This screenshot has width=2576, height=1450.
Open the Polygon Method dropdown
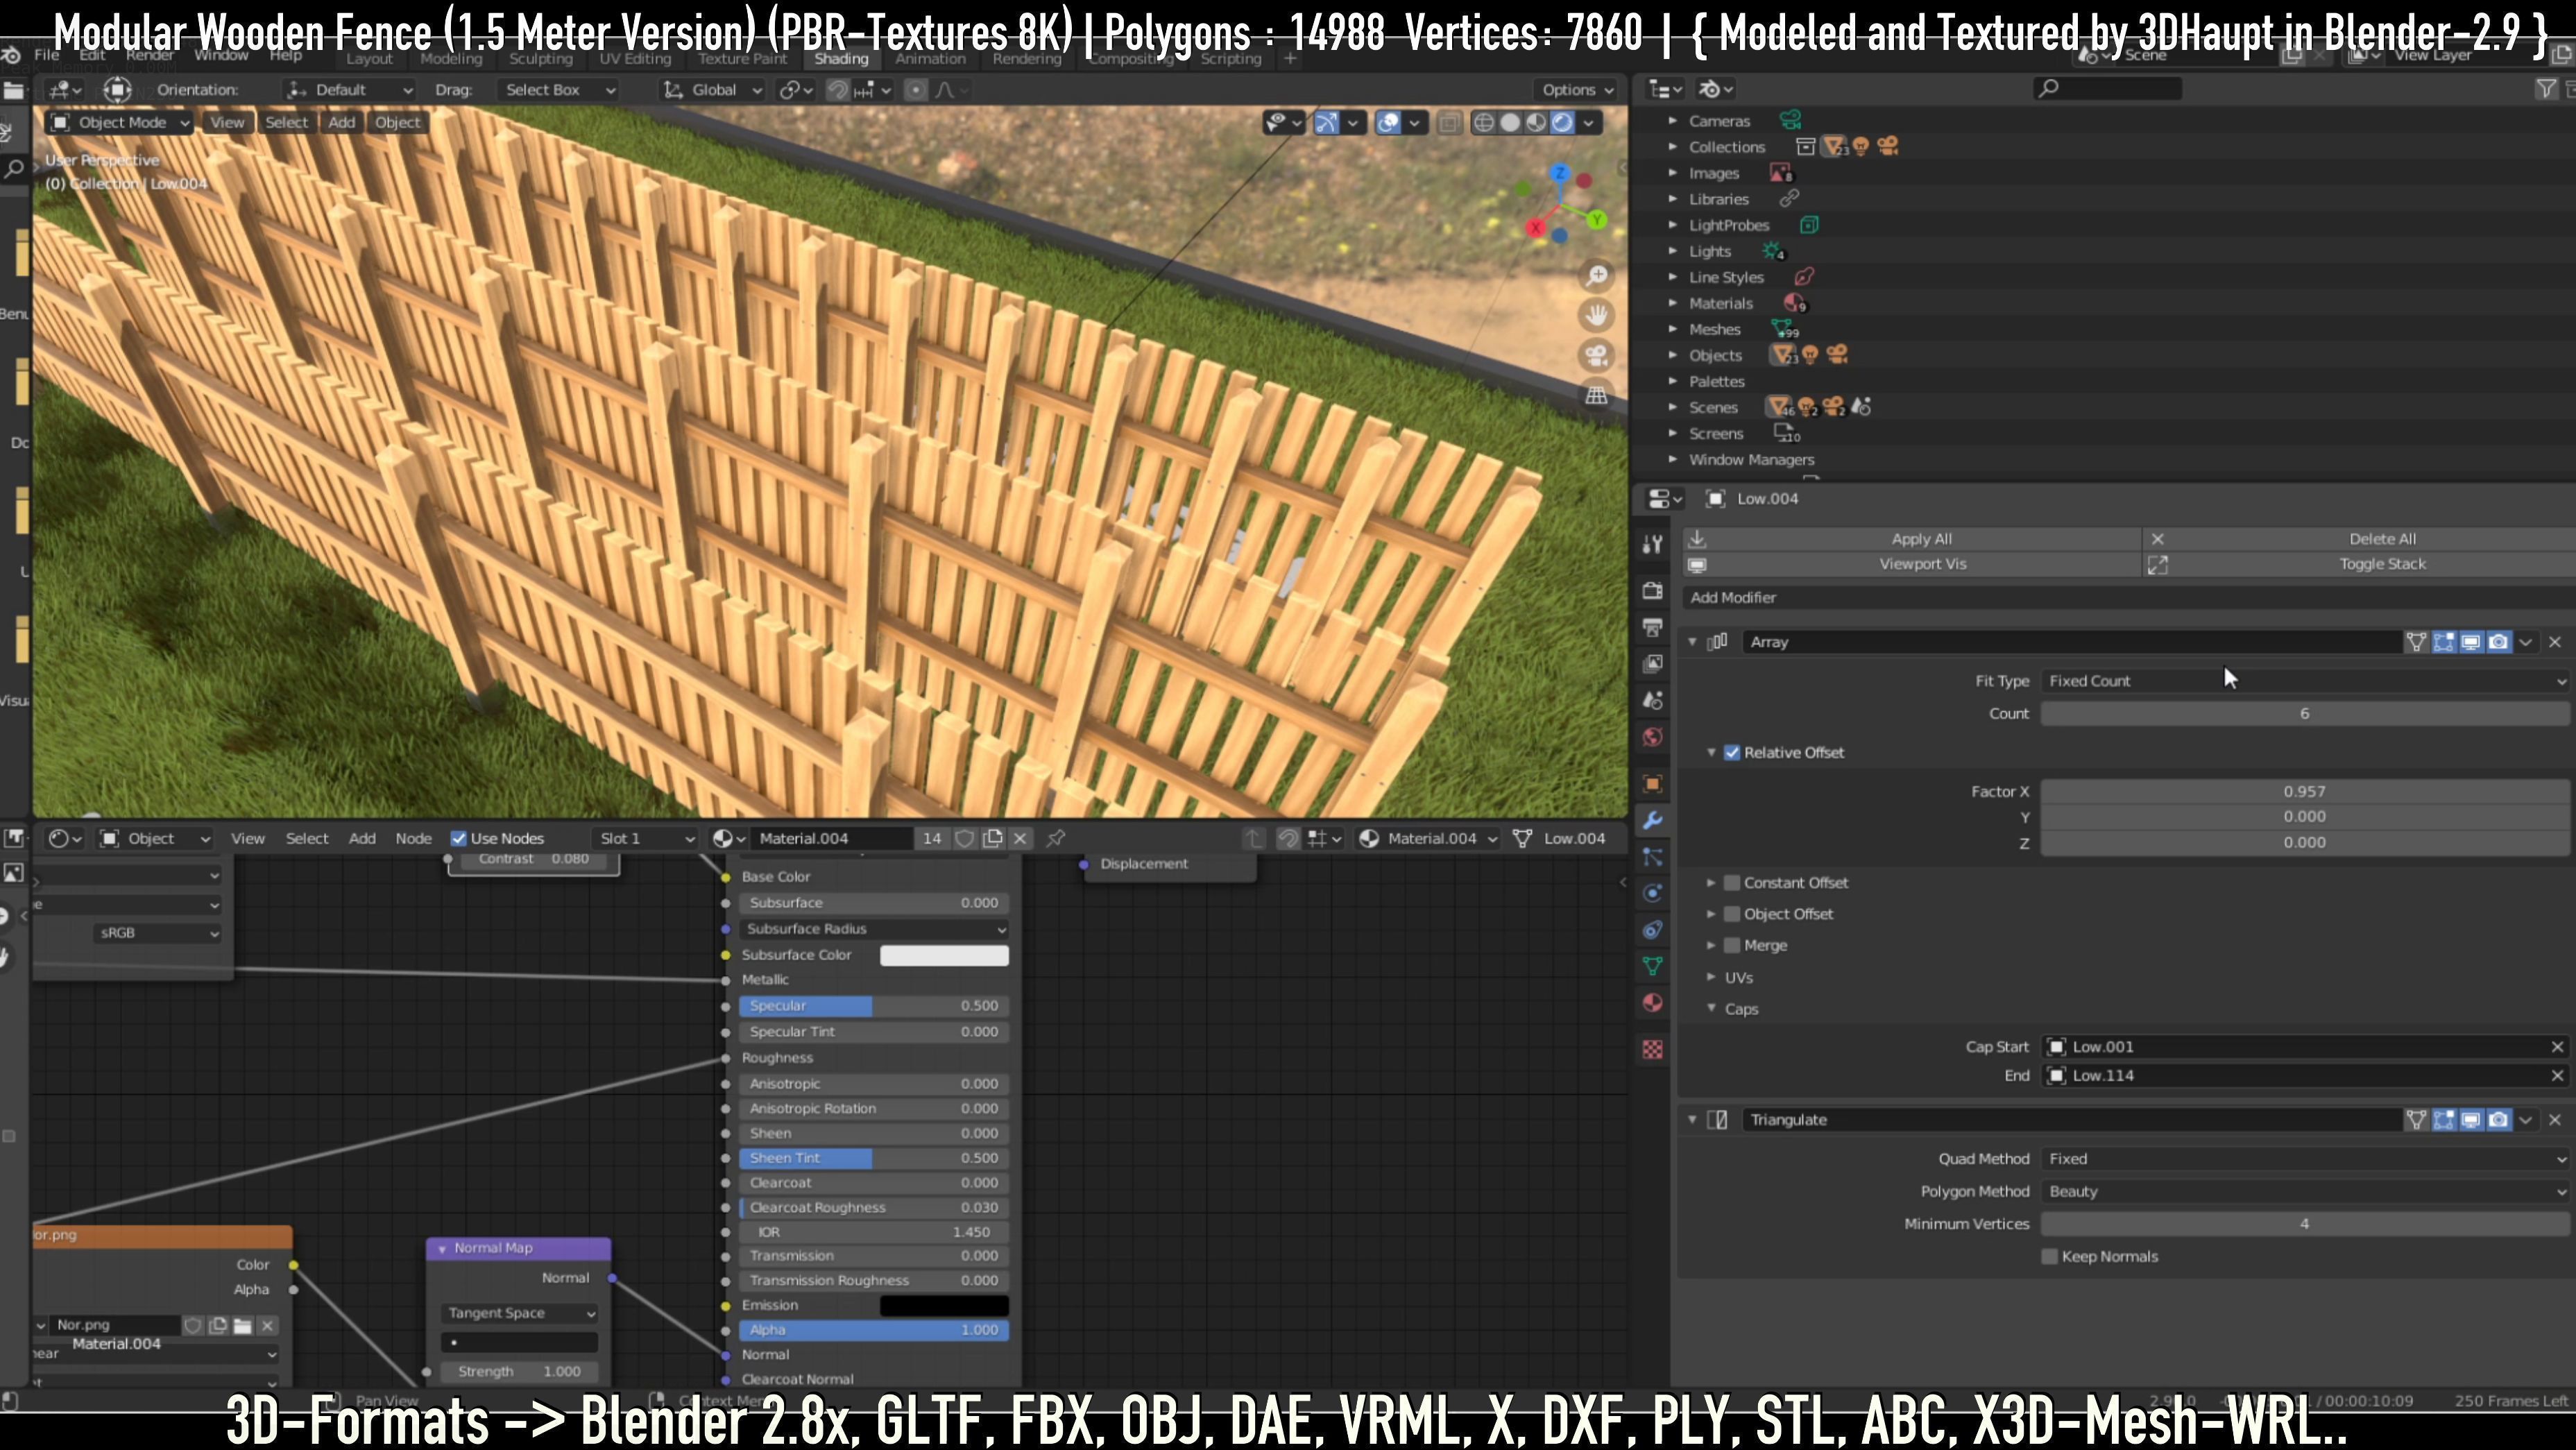click(2304, 1192)
